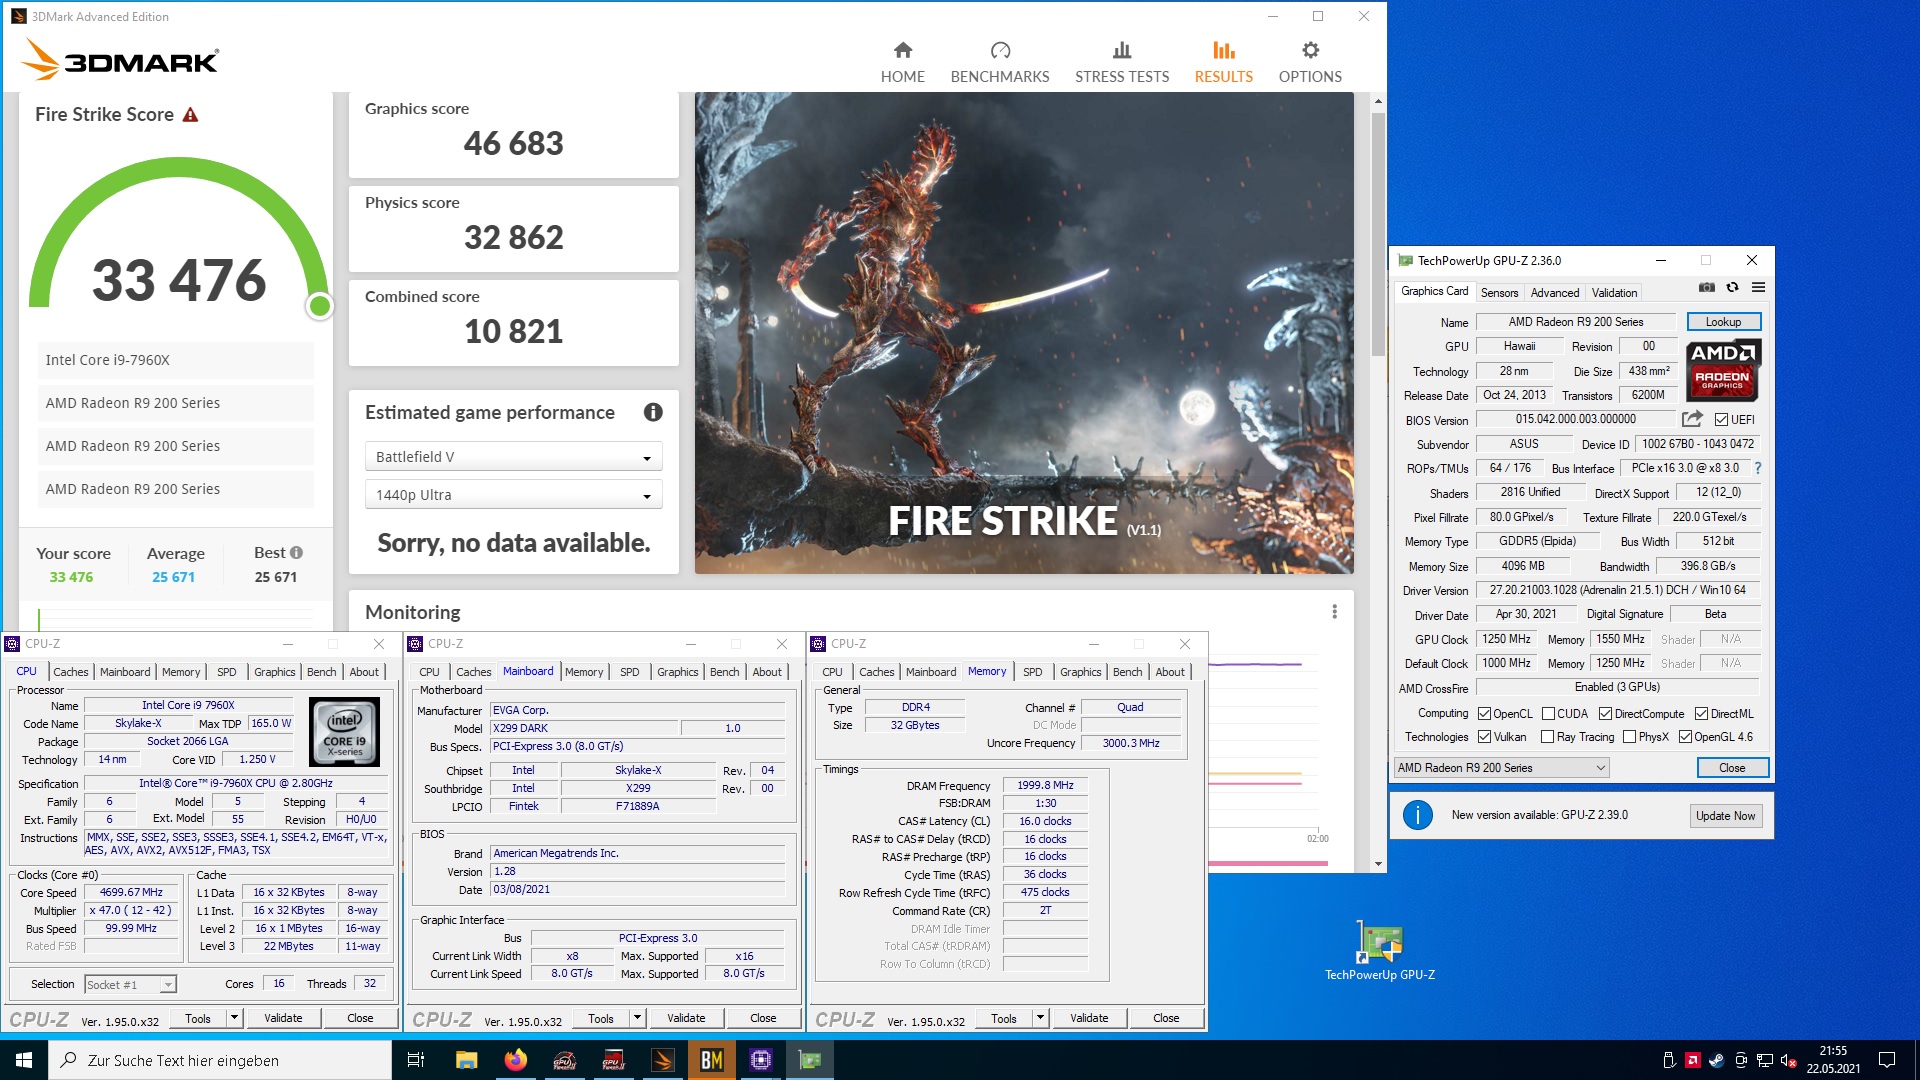Click the Intel Core i9 logo in CPU-Z
The height and width of the screenshot is (1080, 1920).
click(345, 732)
